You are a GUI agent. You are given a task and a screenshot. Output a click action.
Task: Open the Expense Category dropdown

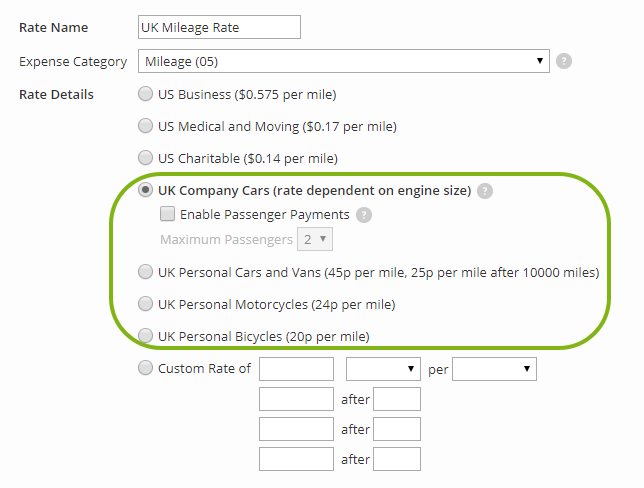[343, 62]
